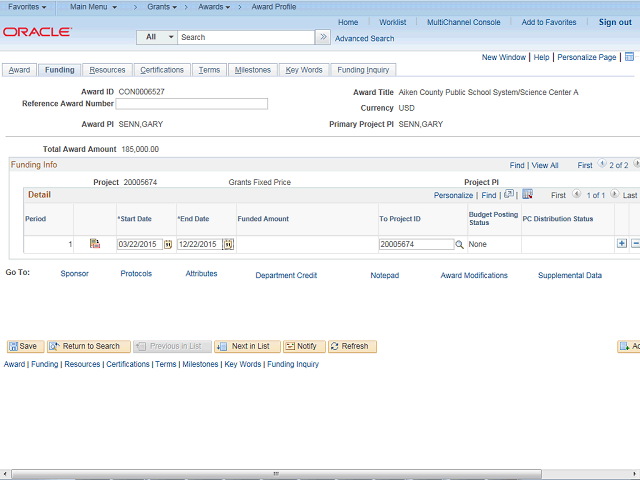Add a new funding row with plus
640x480 pixels.
[x=622, y=244]
